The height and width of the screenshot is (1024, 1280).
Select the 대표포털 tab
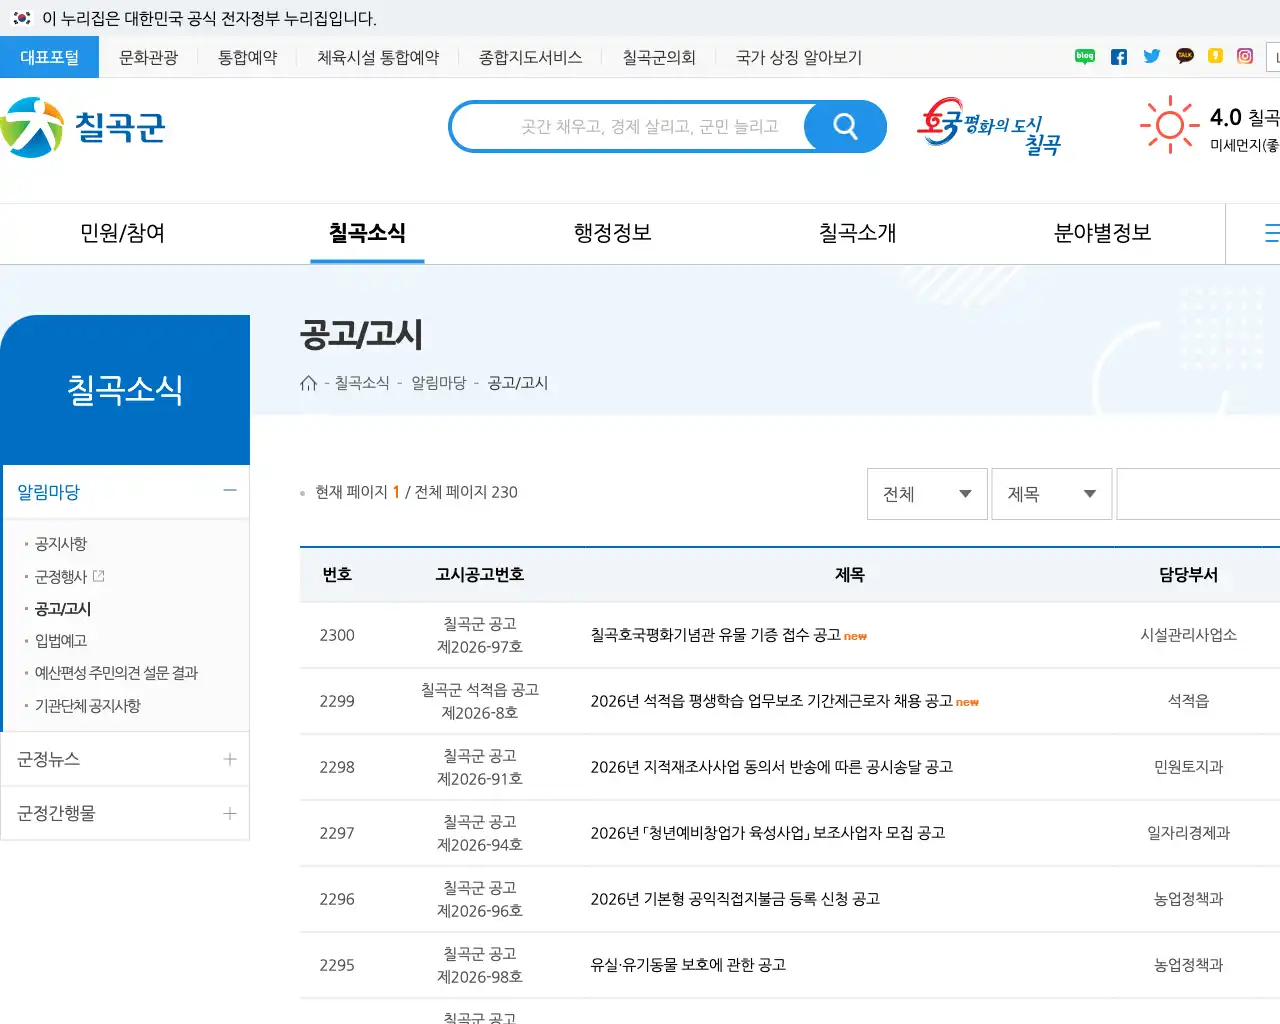click(51, 57)
